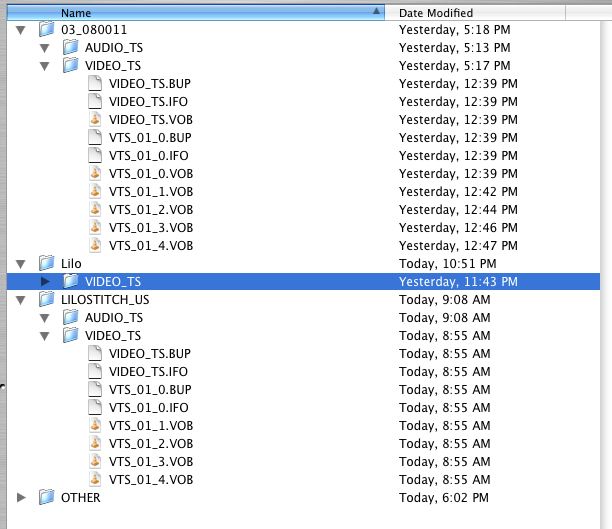The width and height of the screenshot is (612, 529).
Task: Click the date Yesterday, 5:18 PM
Action: coord(455,30)
